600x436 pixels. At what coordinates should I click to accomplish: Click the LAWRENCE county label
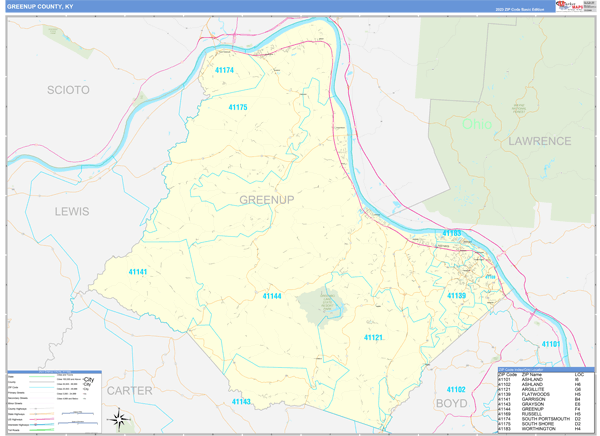[538, 141]
